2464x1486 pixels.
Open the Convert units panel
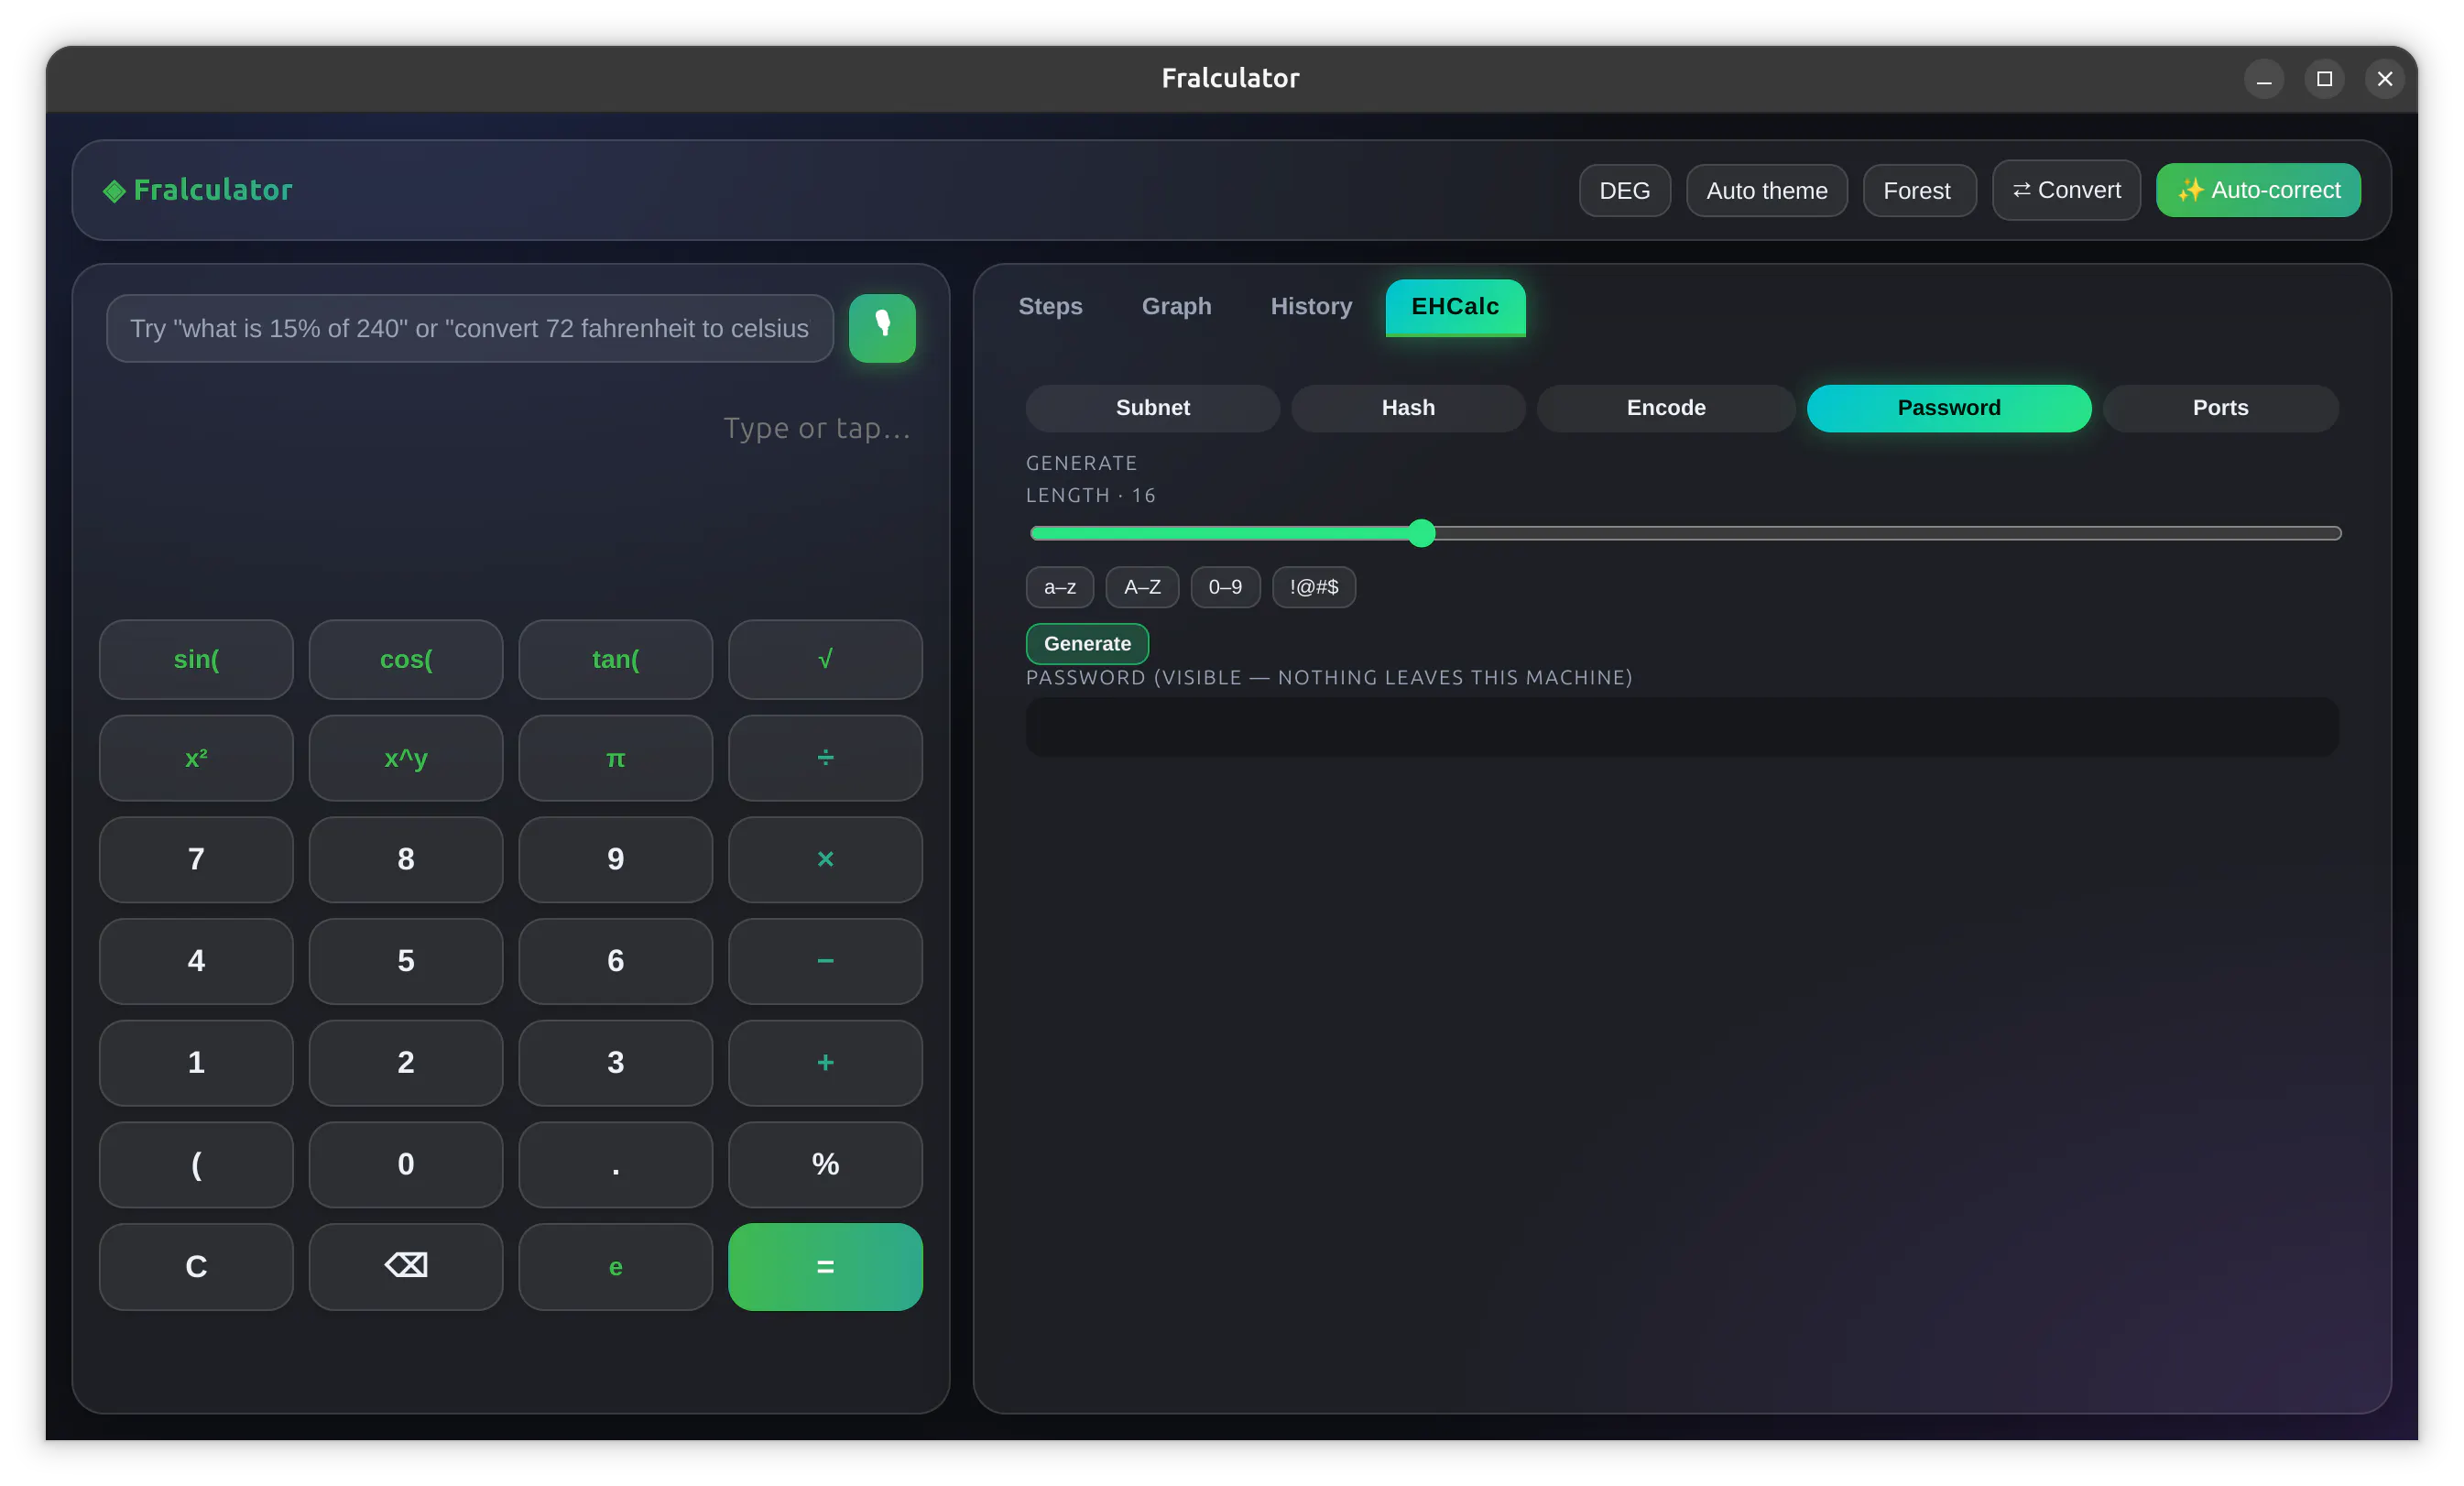click(x=2066, y=190)
